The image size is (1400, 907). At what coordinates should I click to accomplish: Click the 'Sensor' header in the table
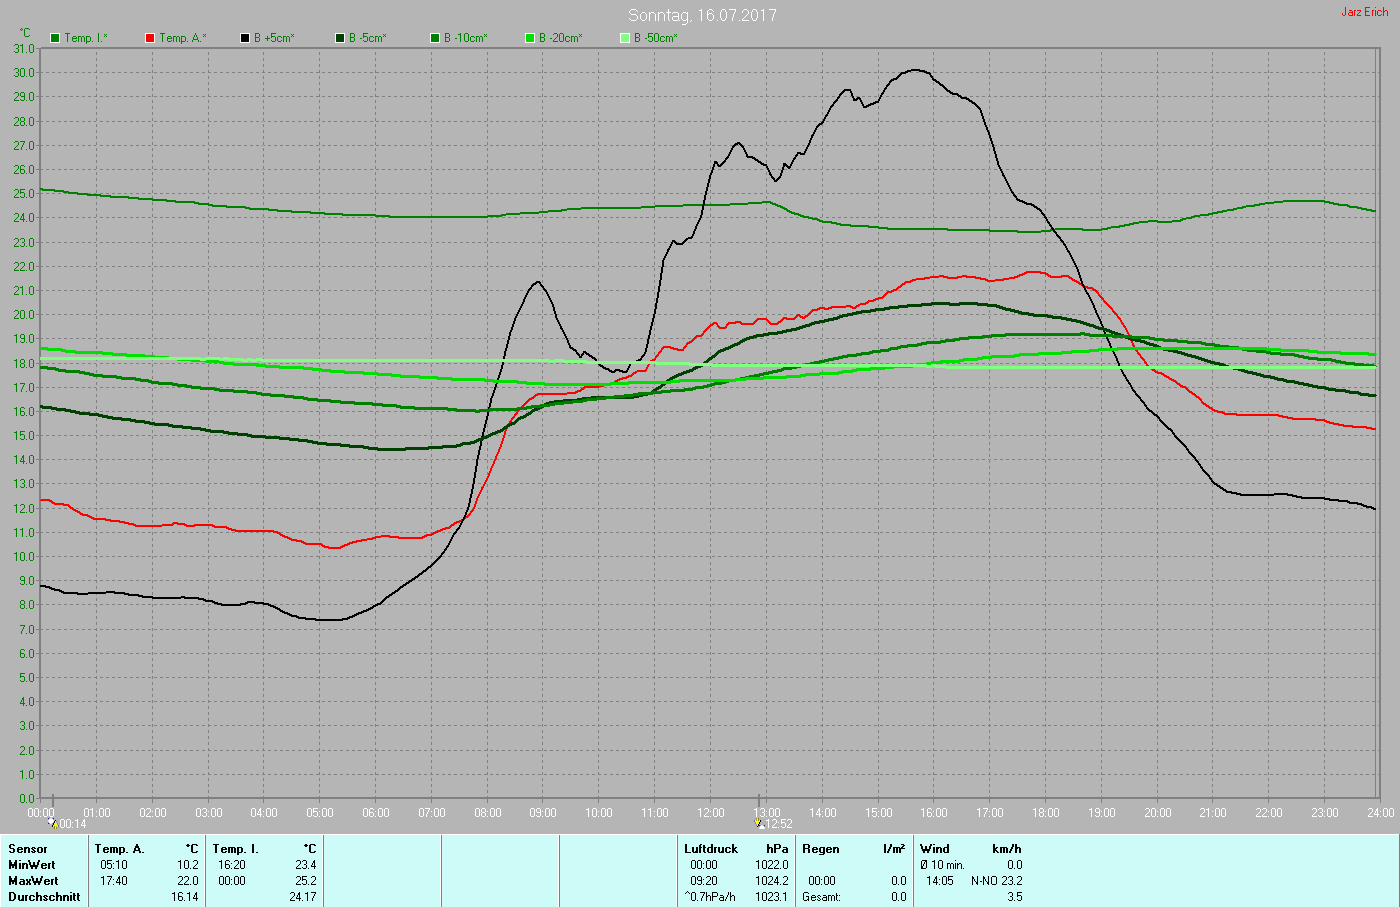coord(28,849)
